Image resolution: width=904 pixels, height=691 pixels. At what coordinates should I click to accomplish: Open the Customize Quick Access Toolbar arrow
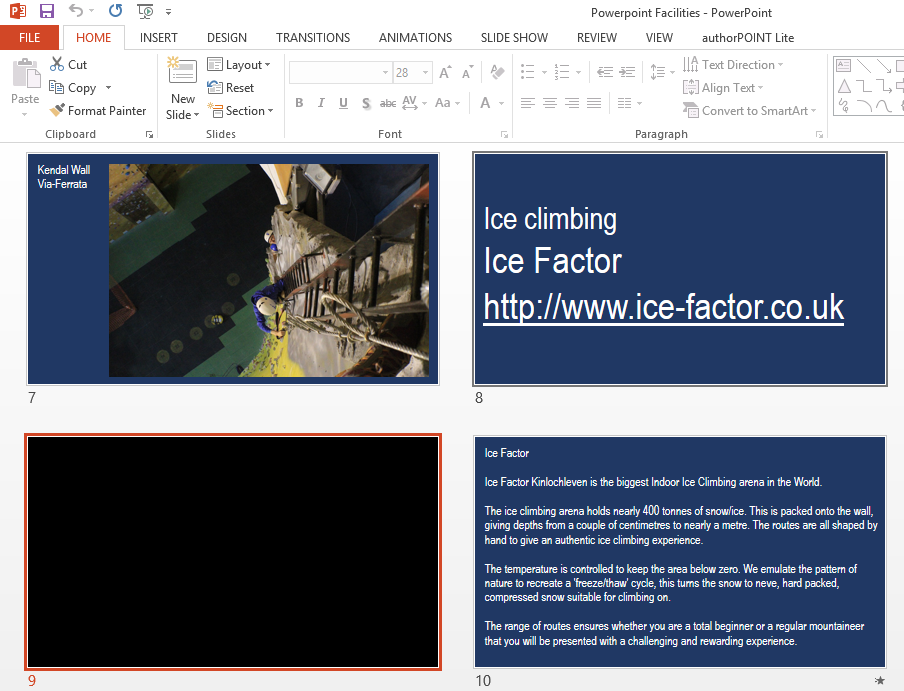[x=168, y=12]
